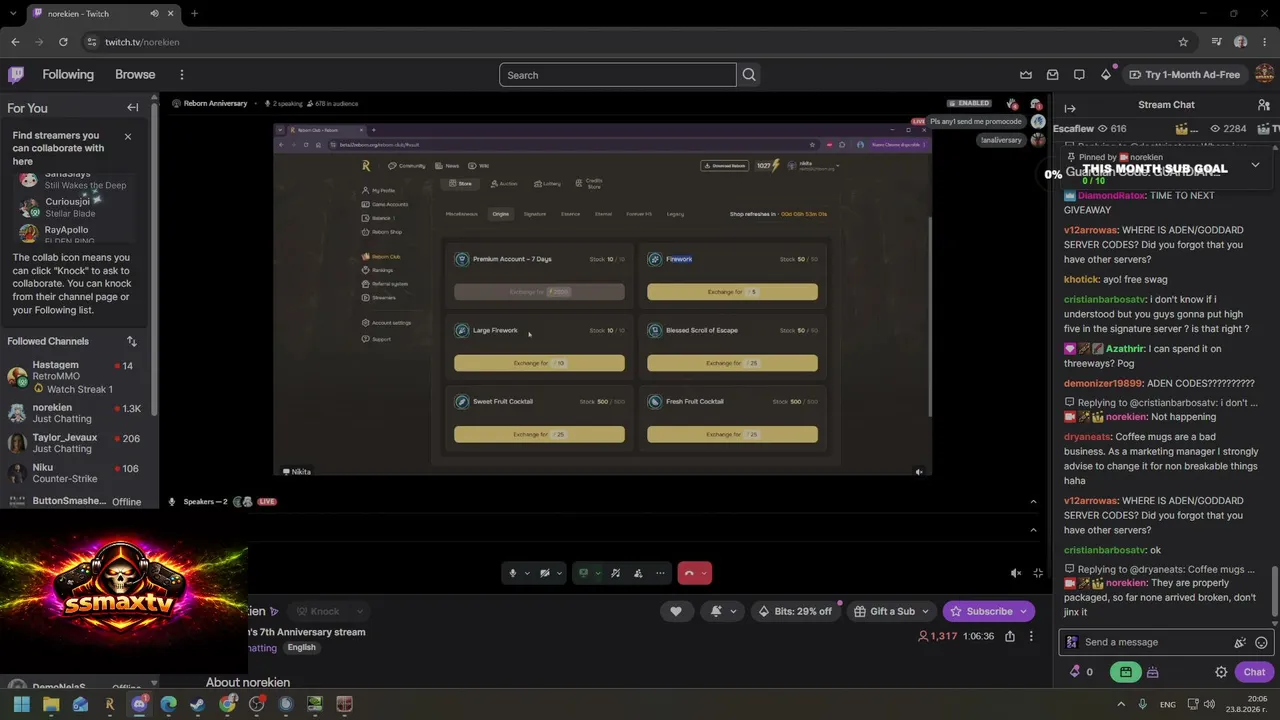The width and height of the screenshot is (1280, 720).
Task: Expand the Gift a Sub dropdown
Action: pyautogui.click(x=924, y=611)
